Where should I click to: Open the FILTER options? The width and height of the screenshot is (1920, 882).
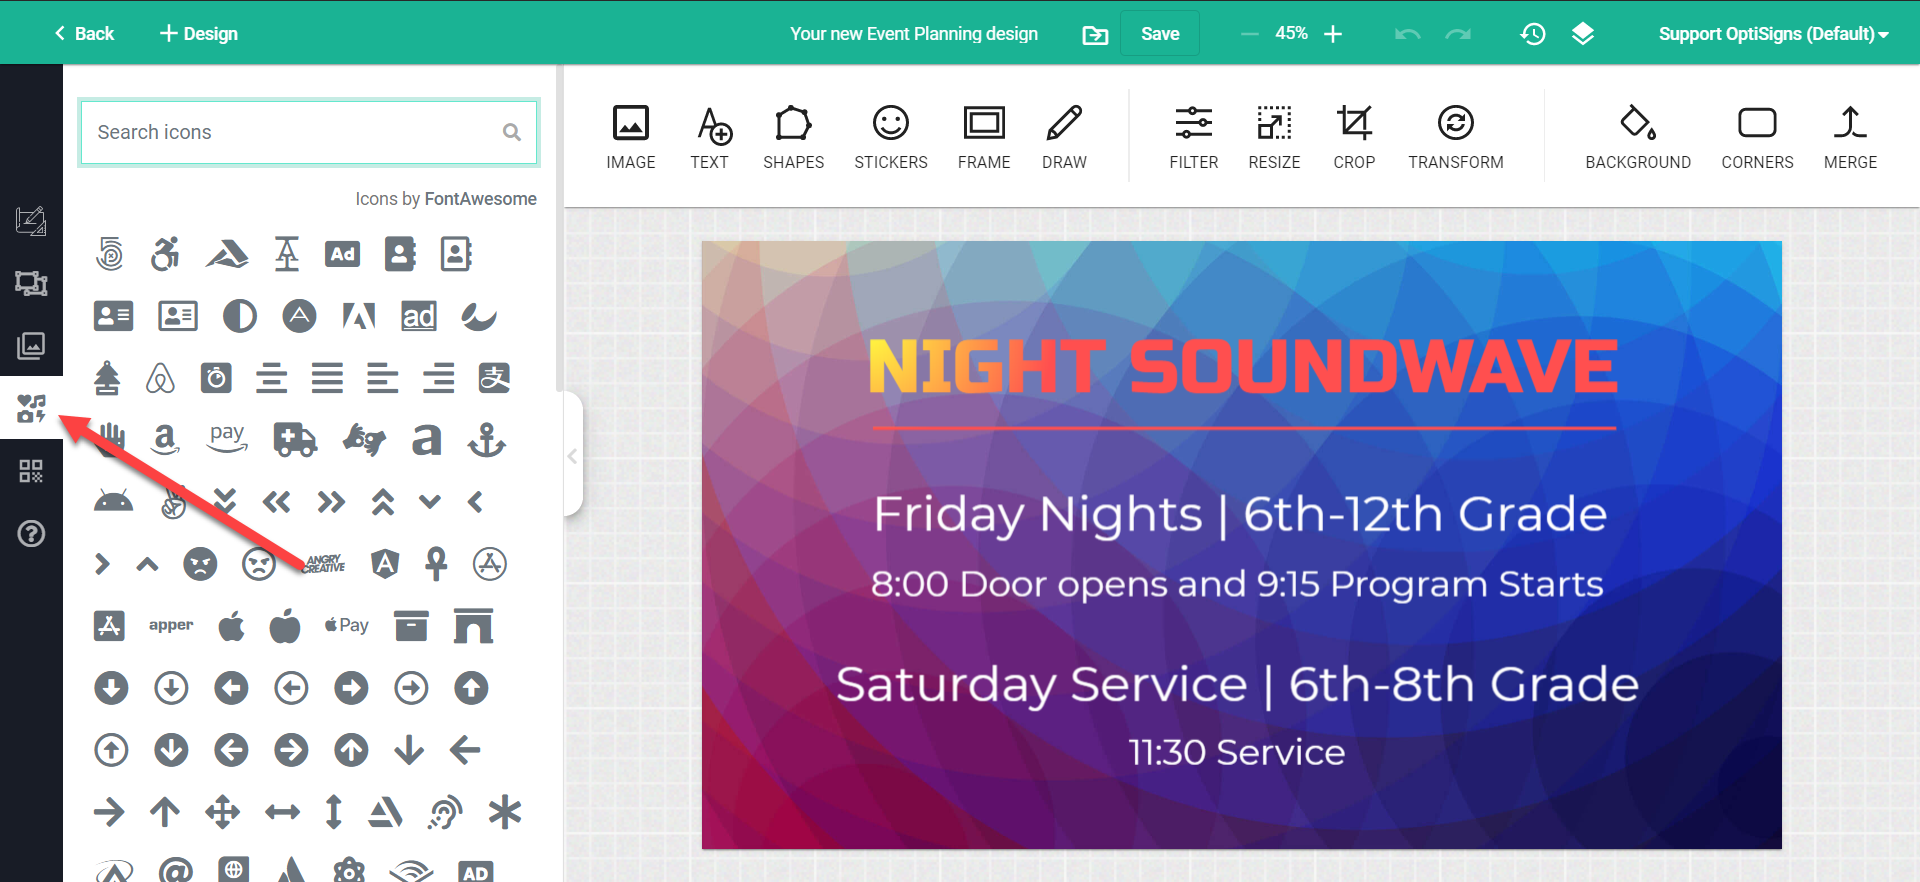point(1193,137)
